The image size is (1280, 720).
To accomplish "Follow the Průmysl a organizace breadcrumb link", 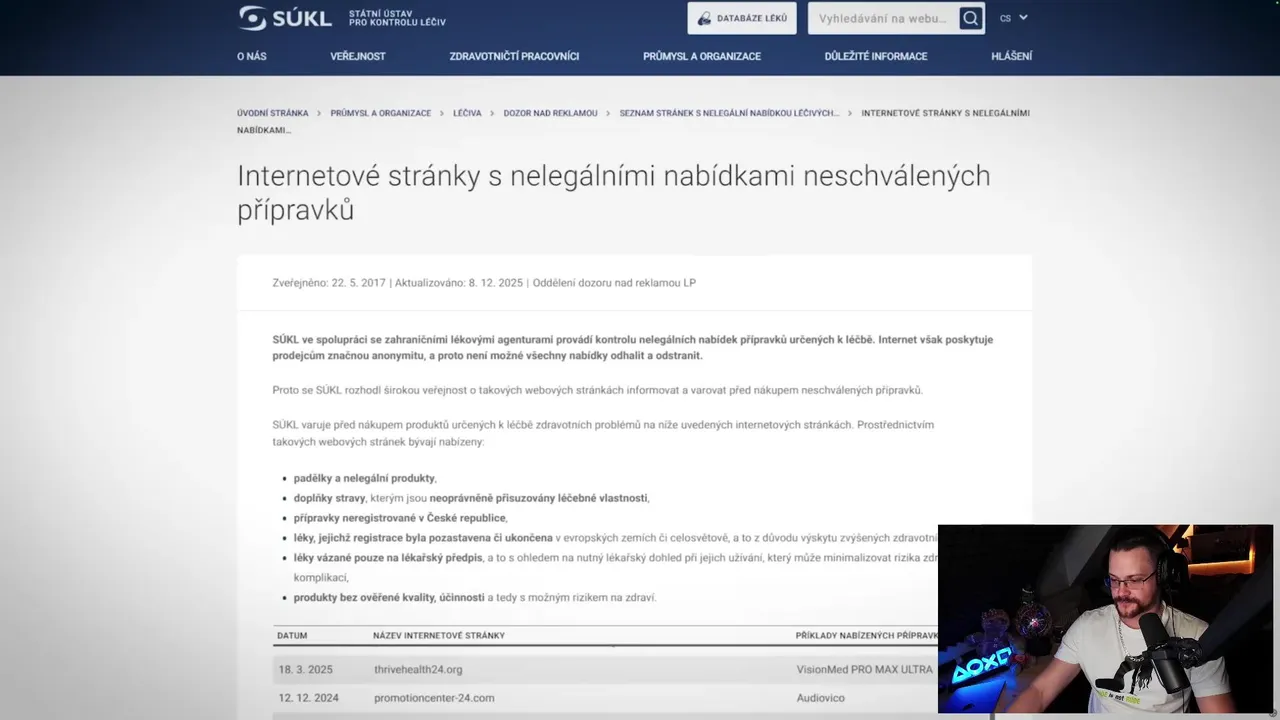I will tap(381, 113).
